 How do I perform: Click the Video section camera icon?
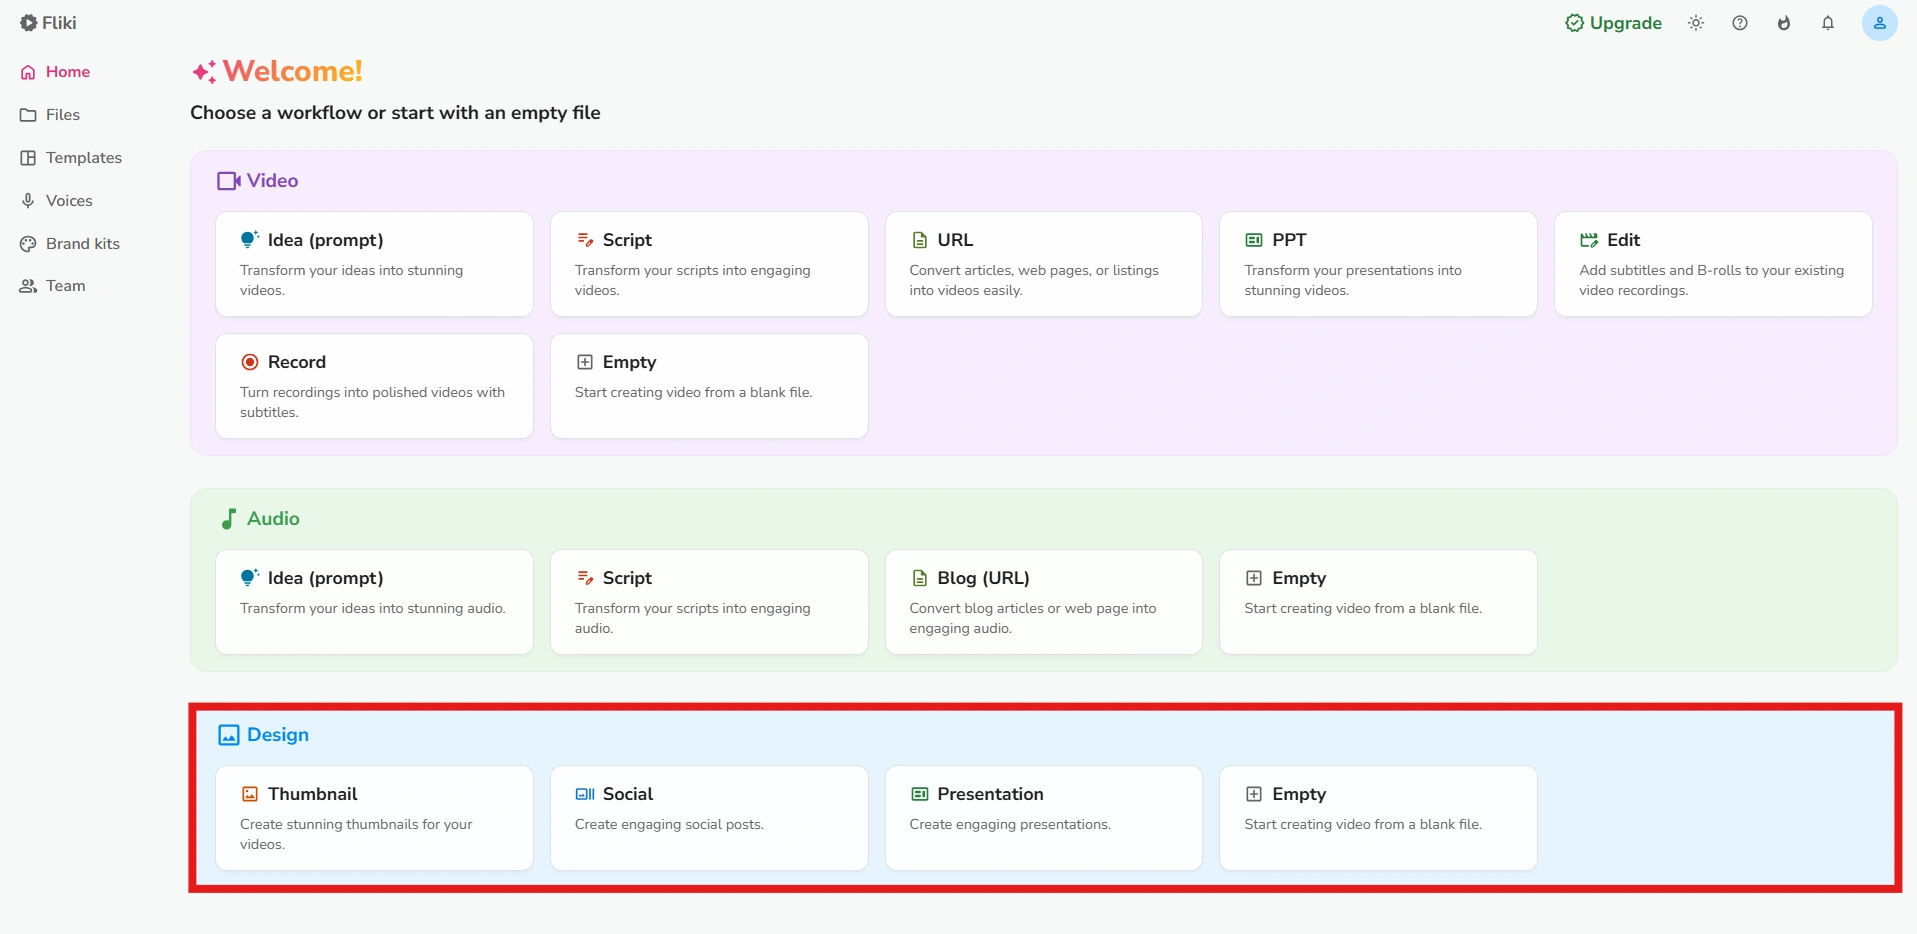pyautogui.click(x=229, y=181)
